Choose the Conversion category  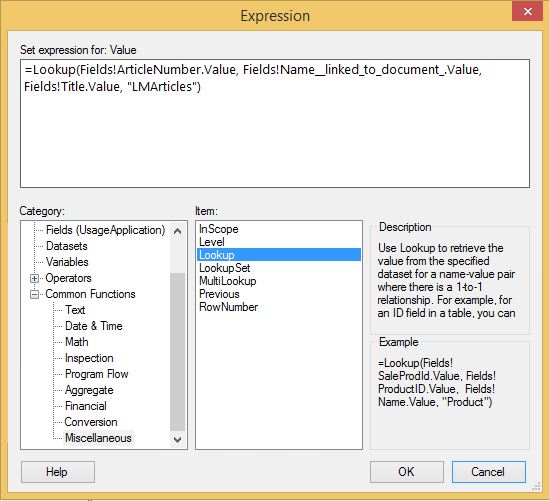(x=91, y=422)
